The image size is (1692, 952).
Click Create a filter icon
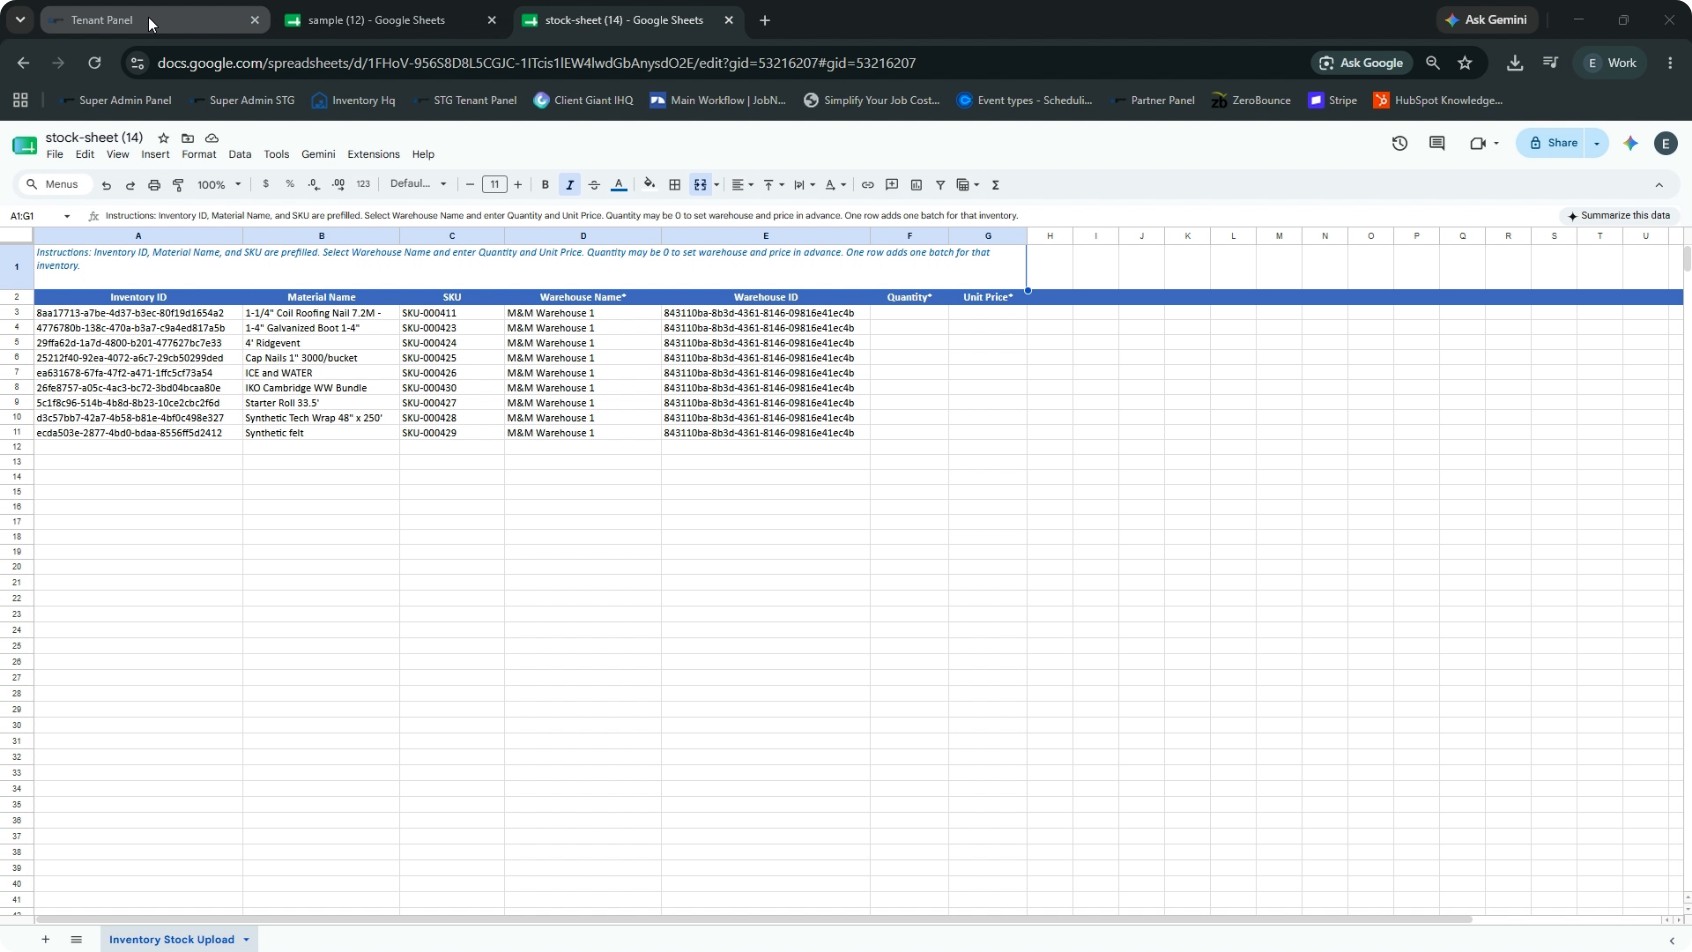tap(940, 185)
